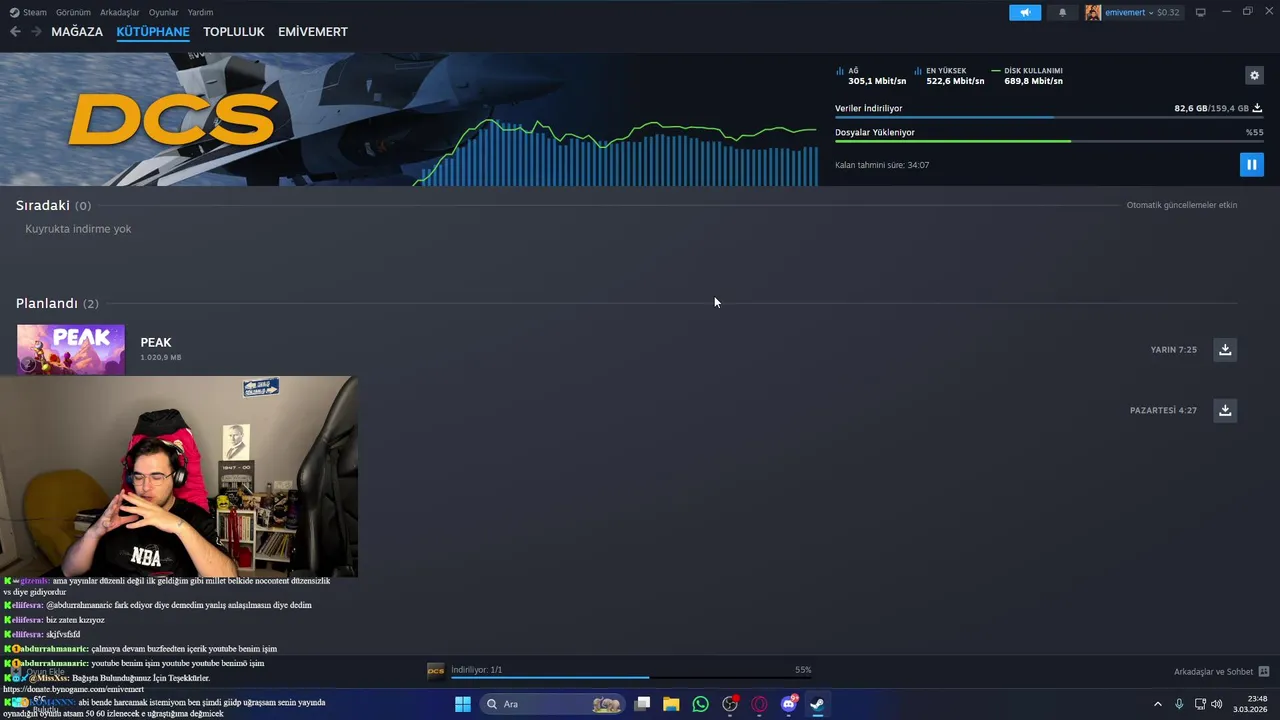The image size is (1280, 720).
Task: Click the emivemert profile avatar
Action: 1093,12
